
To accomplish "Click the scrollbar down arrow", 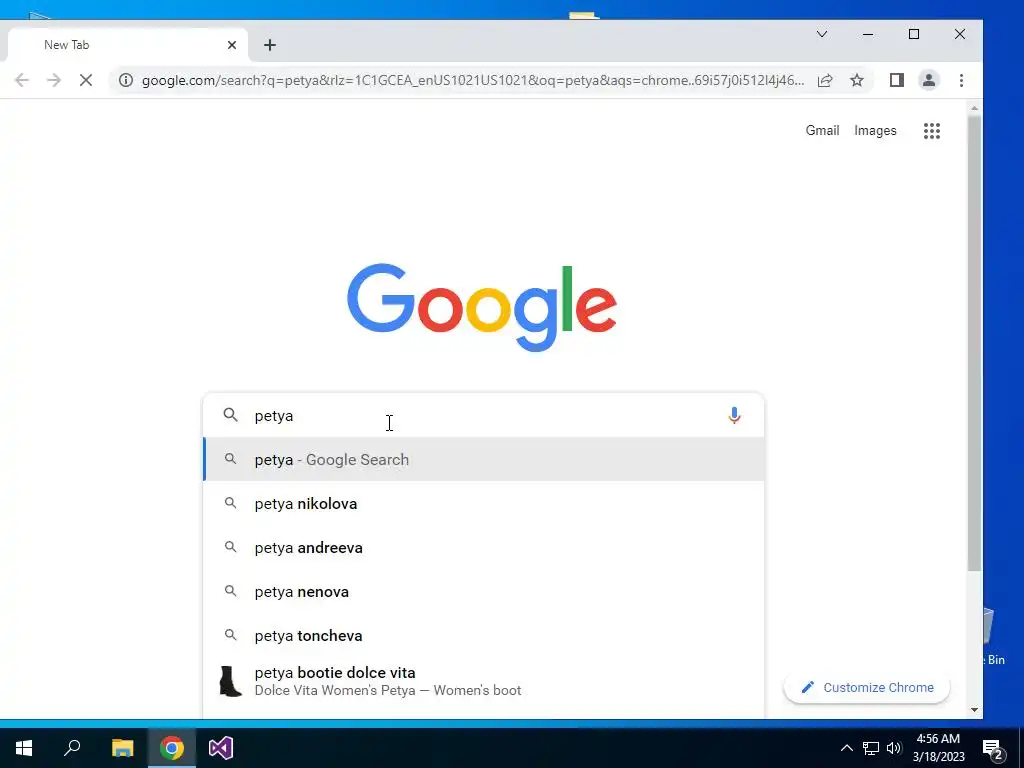I will (974, 710).
